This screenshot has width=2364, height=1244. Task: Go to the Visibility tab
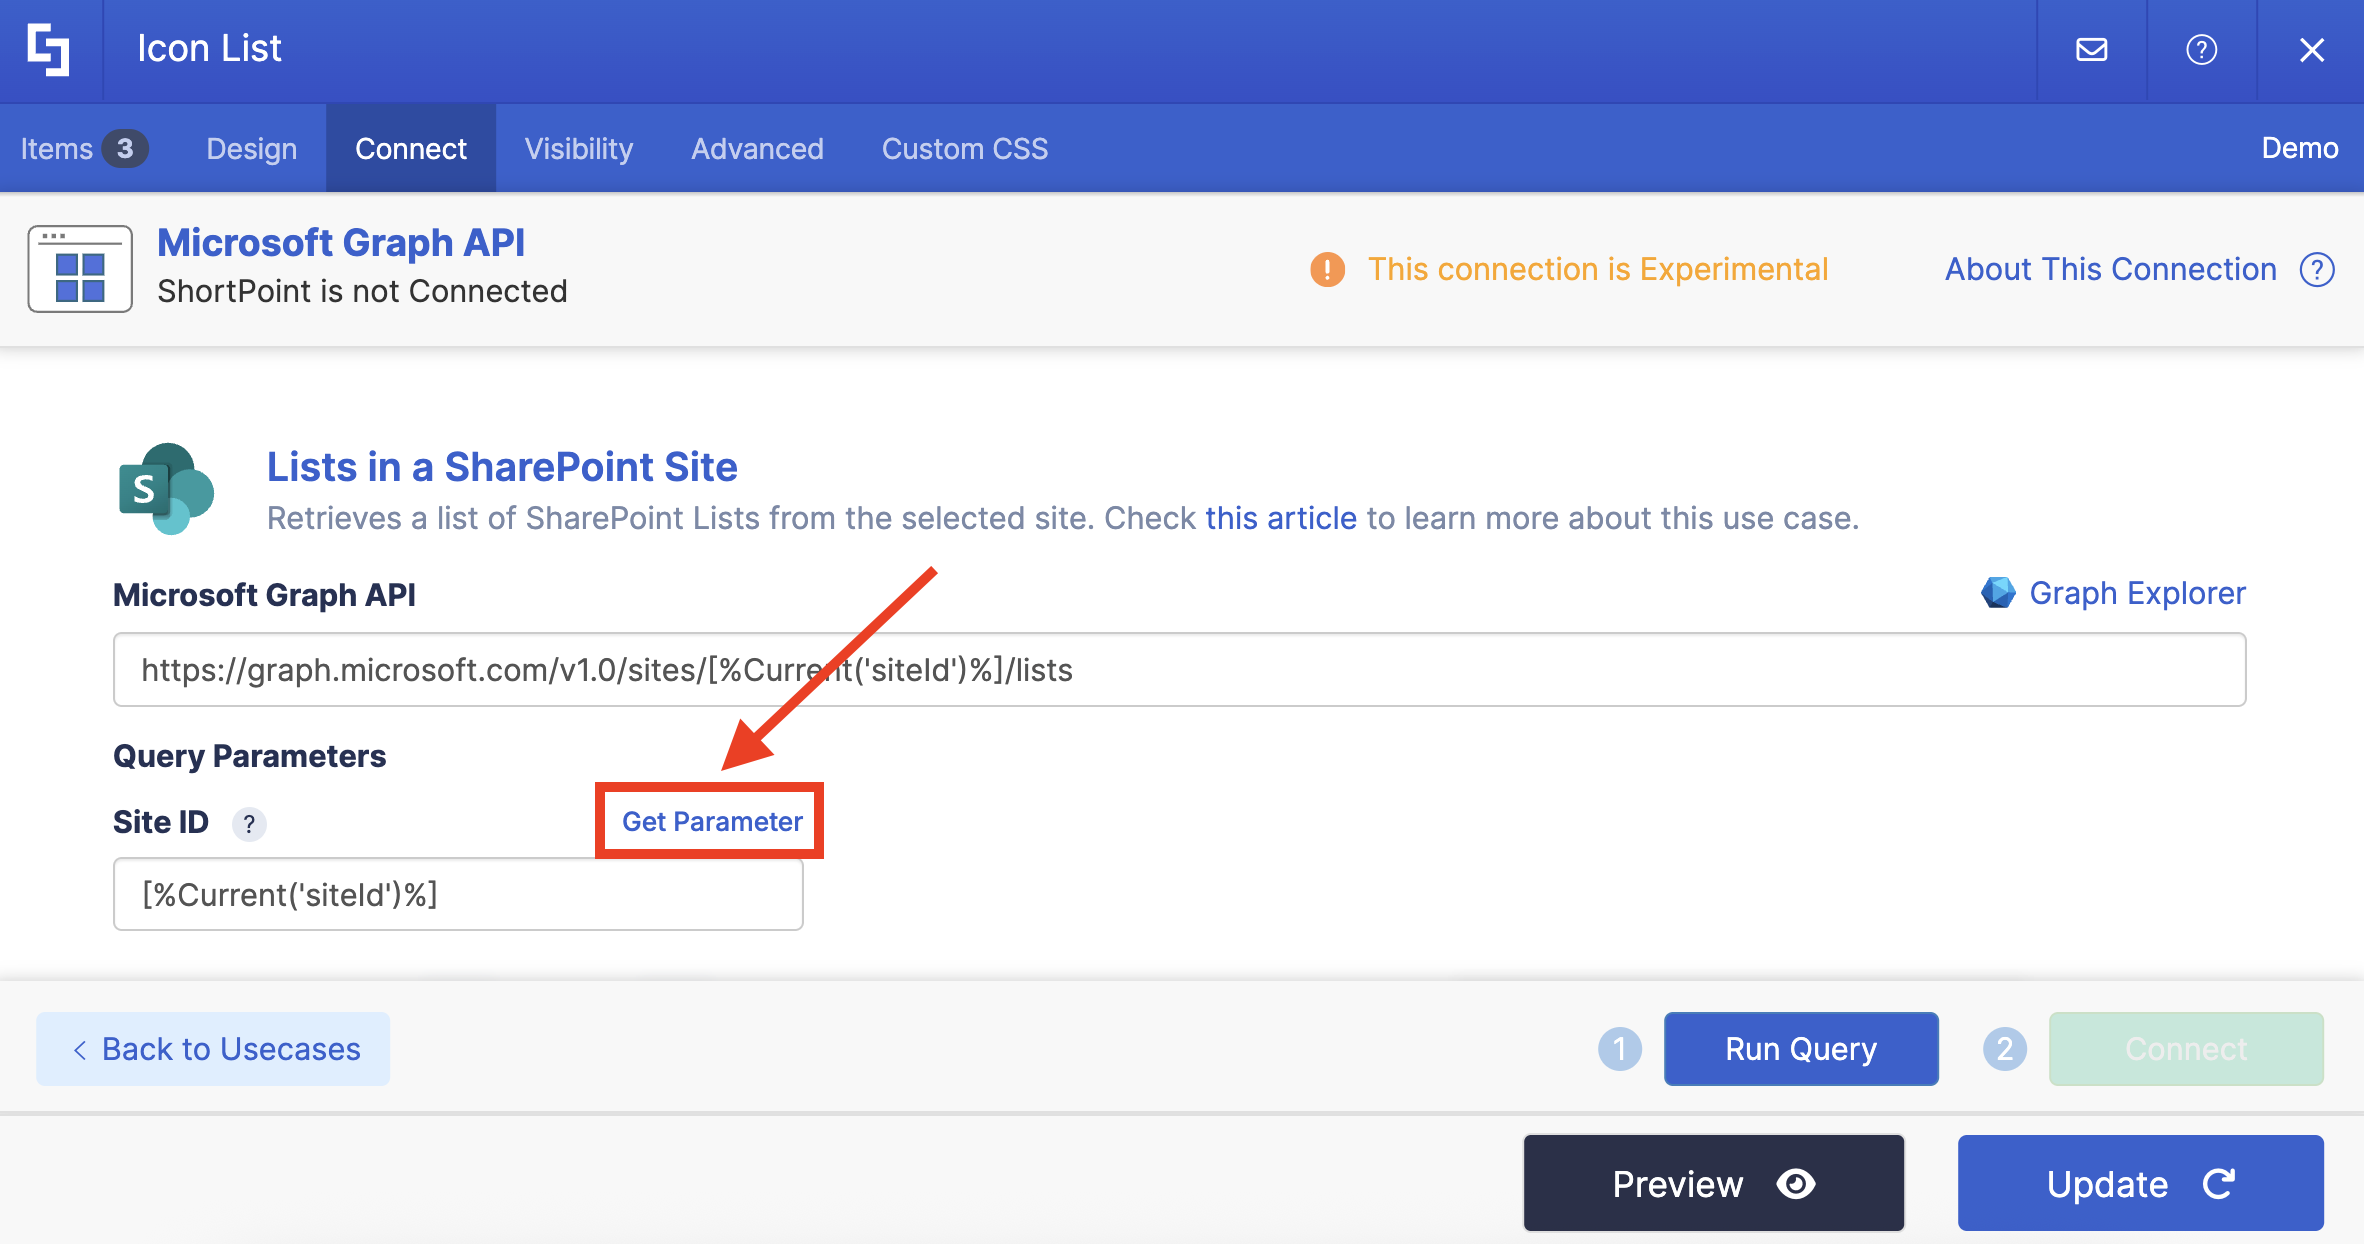pyautogui.click(x=578, y=149)
